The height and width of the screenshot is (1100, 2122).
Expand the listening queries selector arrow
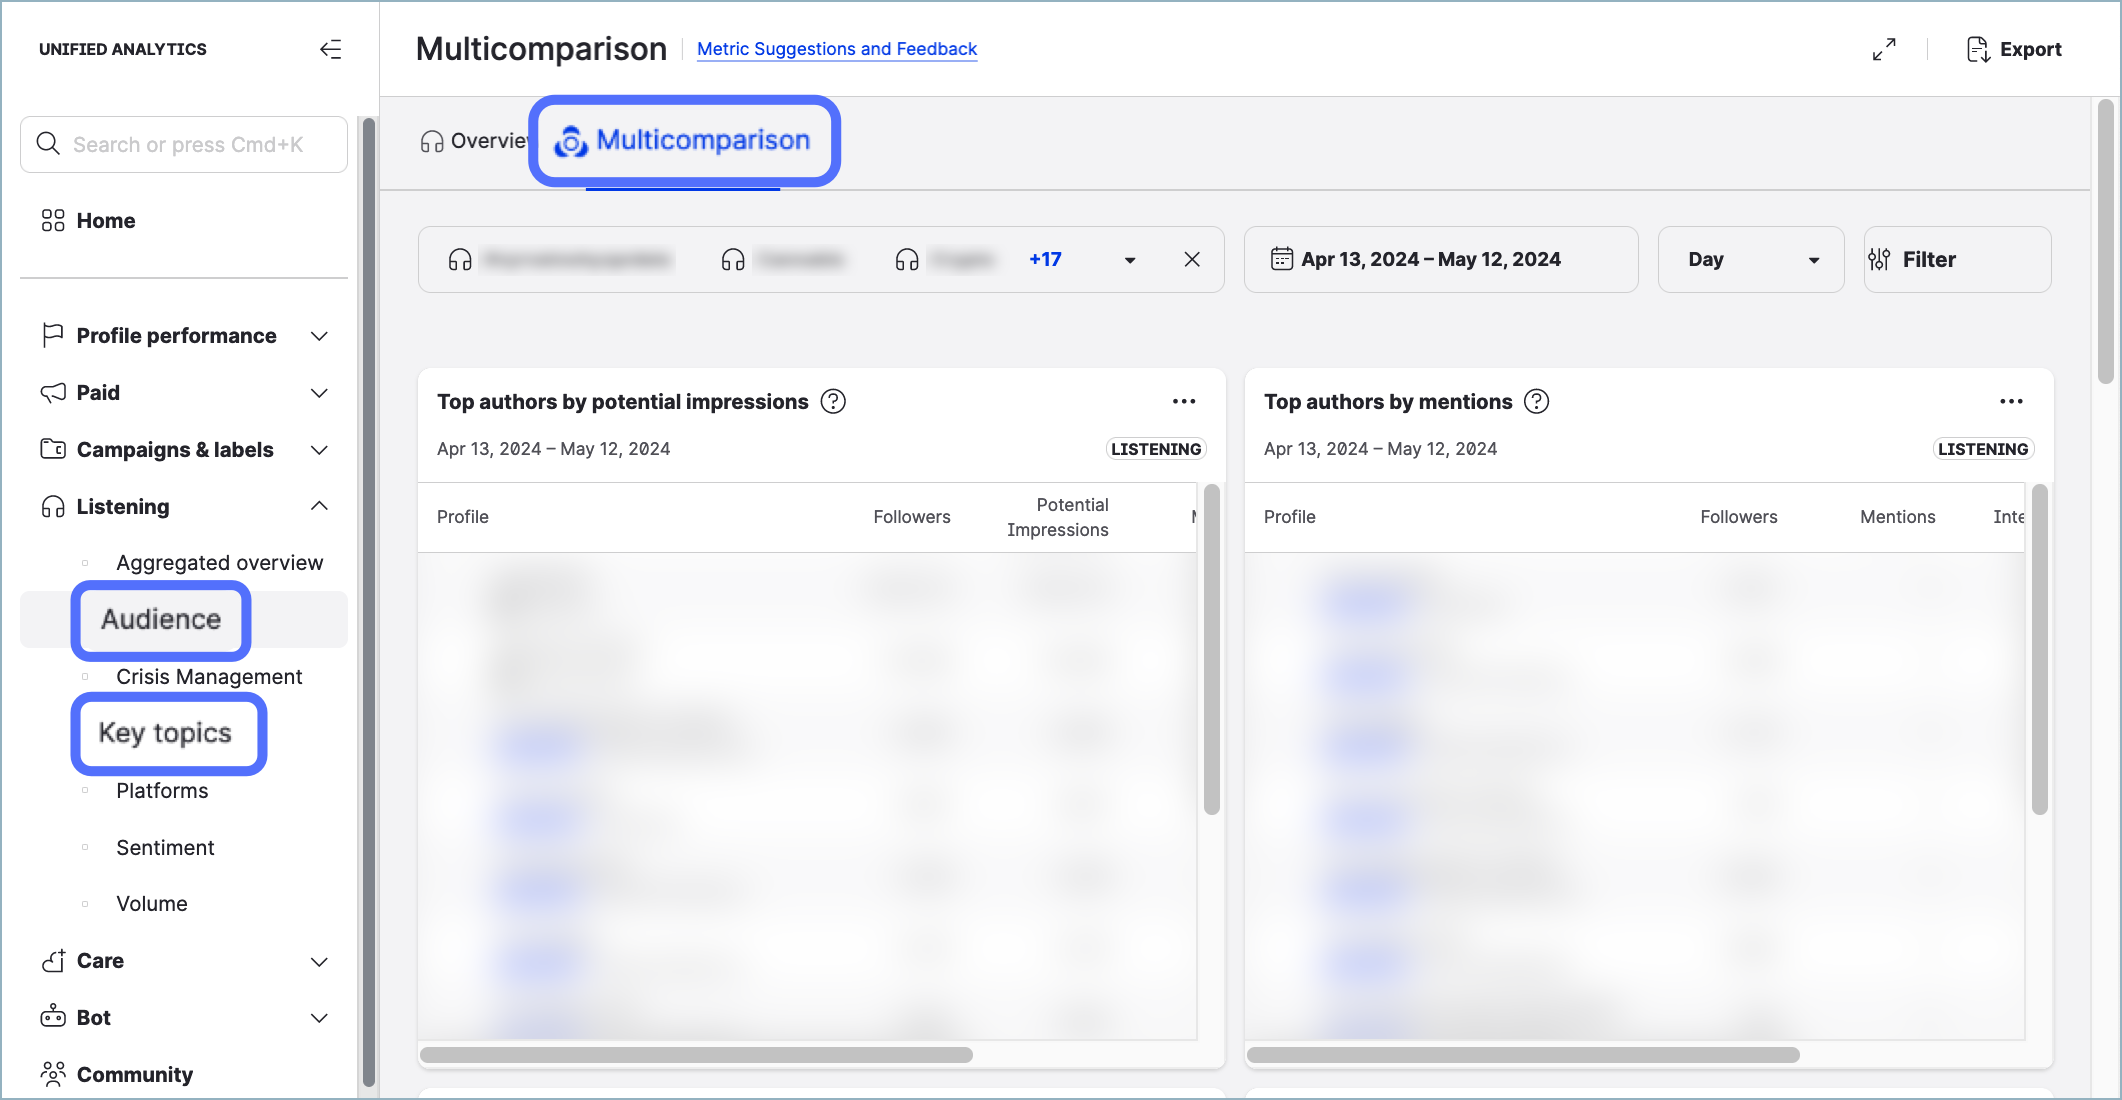1130,260
